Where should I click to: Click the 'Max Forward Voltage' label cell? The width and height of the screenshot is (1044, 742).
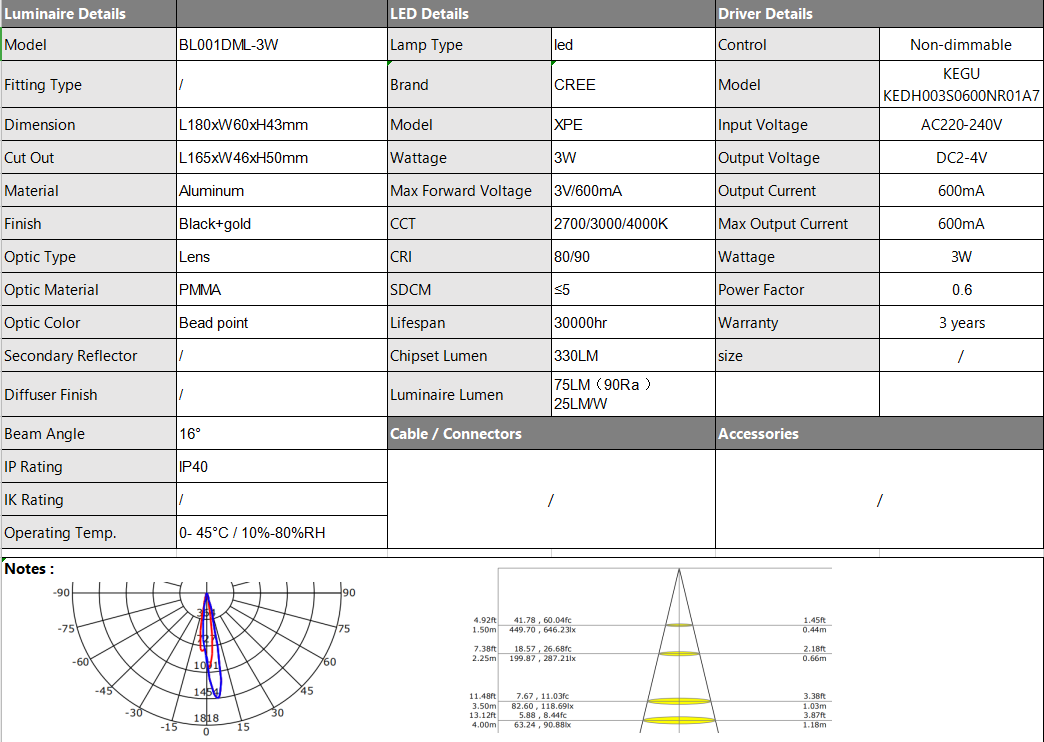click(469, 190)
